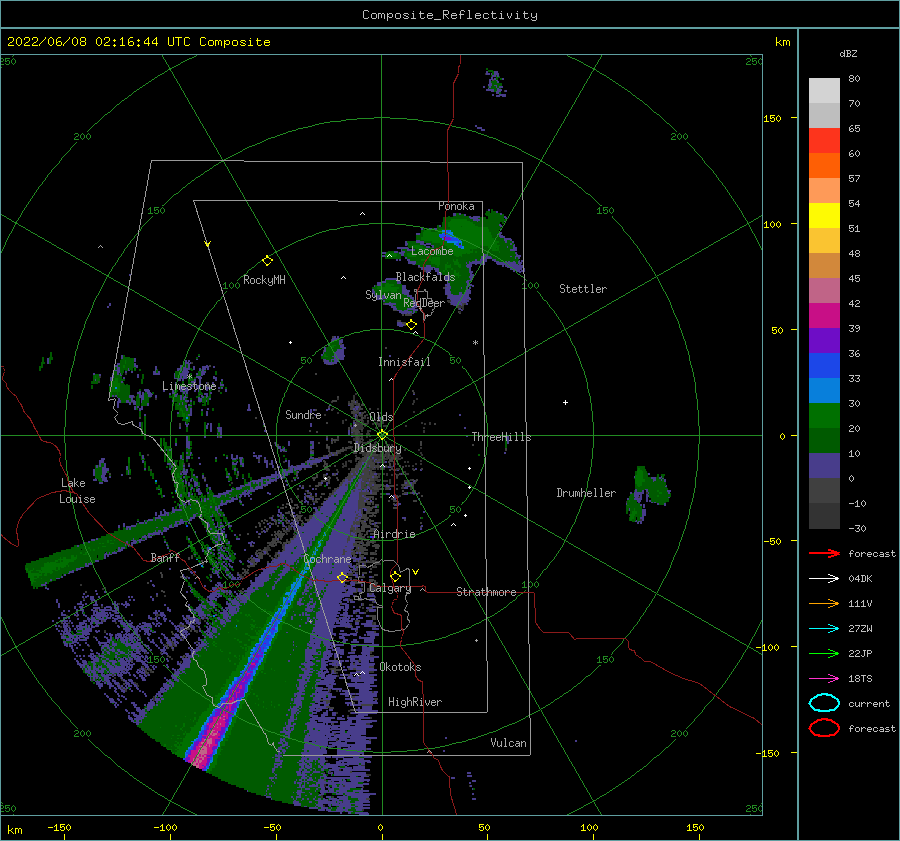Click the ThreeHills label
Screen dimensions: 900x841
coord(501,437)
